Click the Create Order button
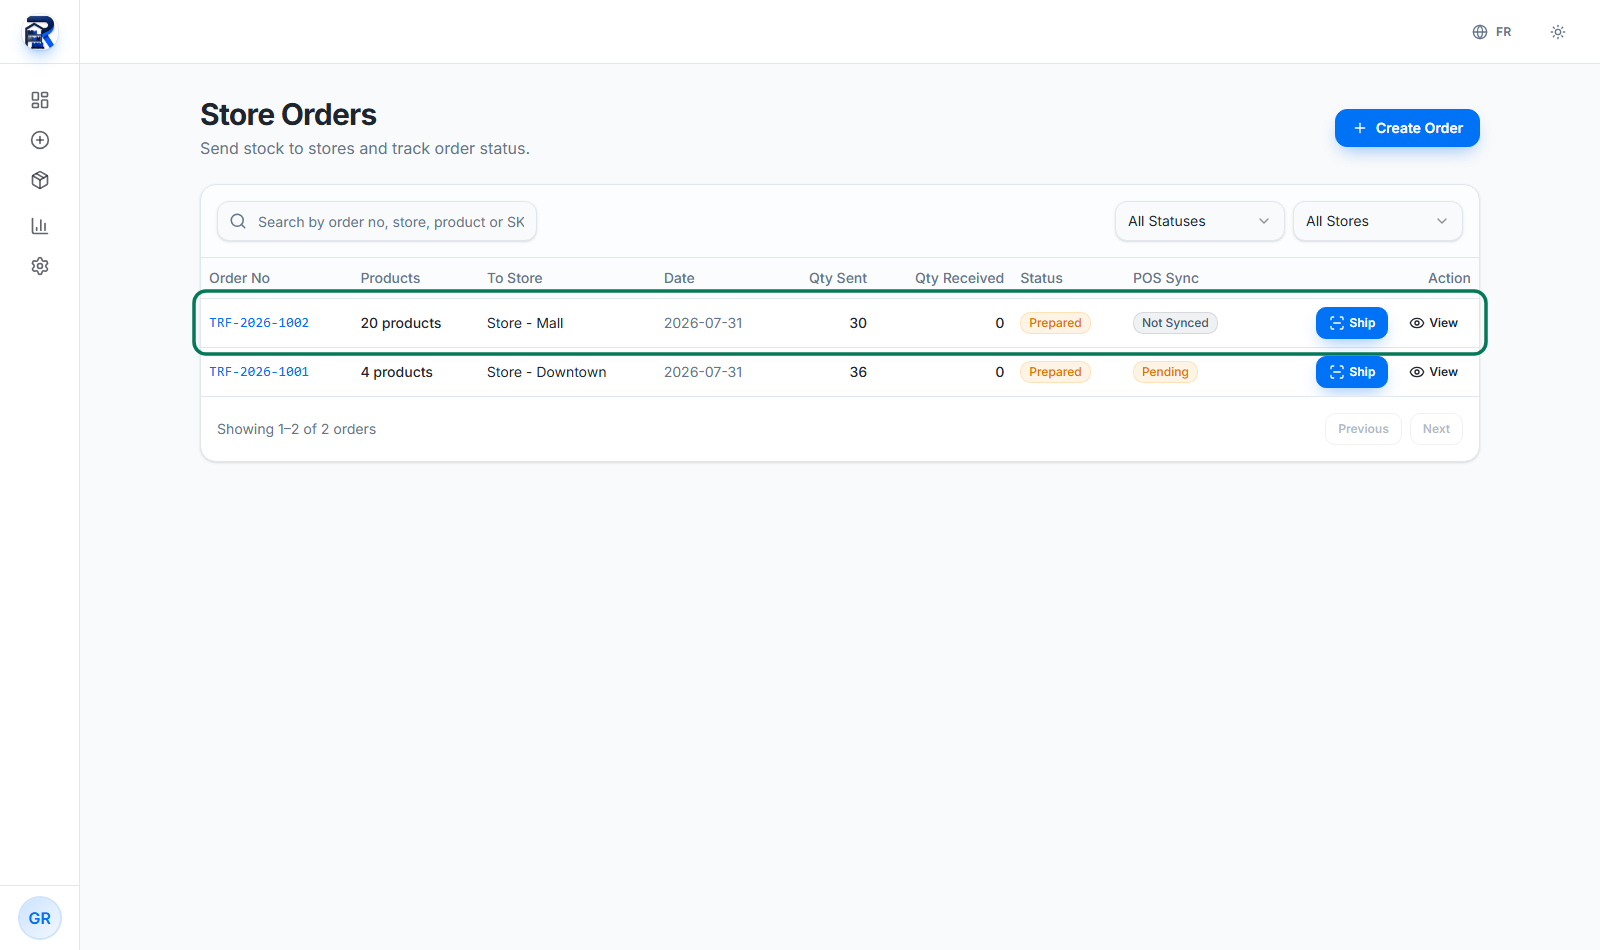Viewport: 1600px width, 950px height. tap(1407, 128)
